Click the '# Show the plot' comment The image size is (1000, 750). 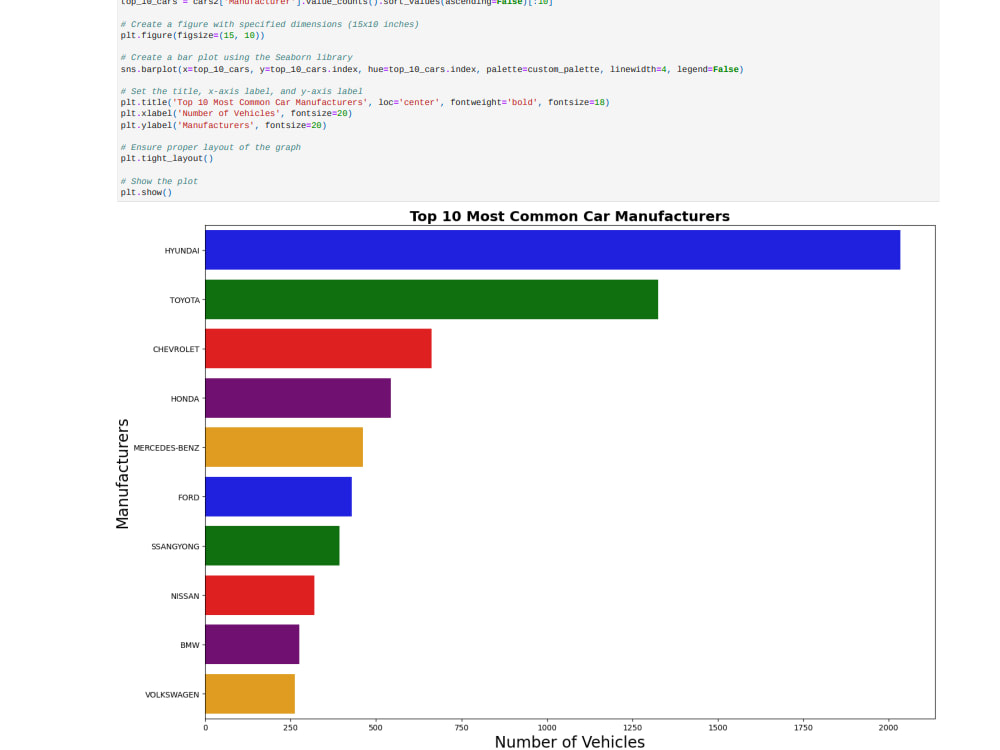click(x=159, y=181)
